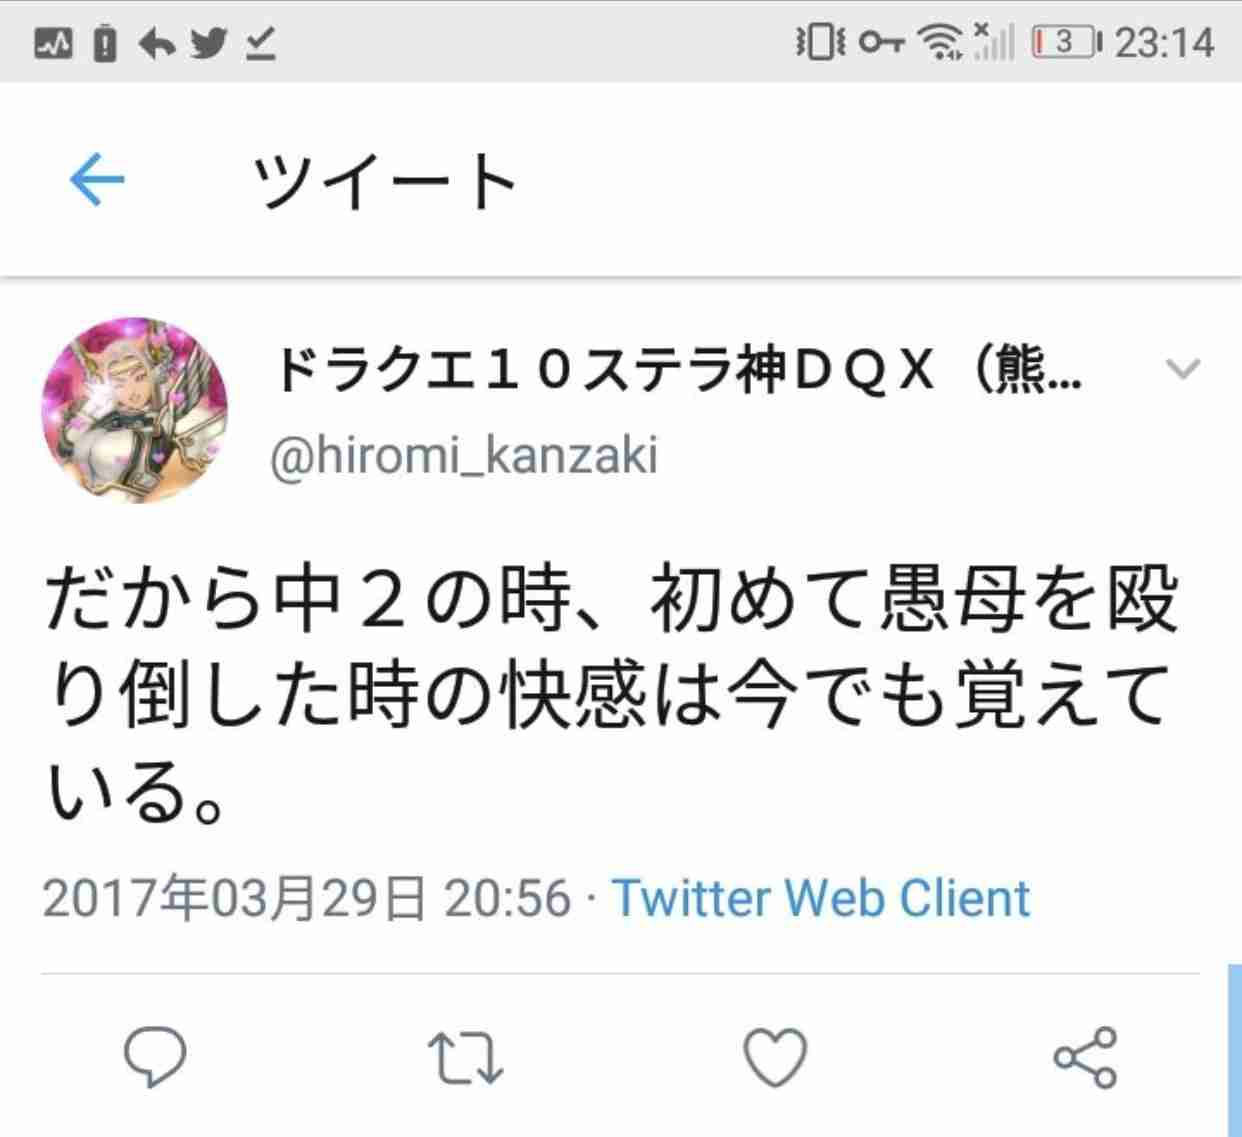
Task: Tap the back arrow icon
Action: pos(97,180)
